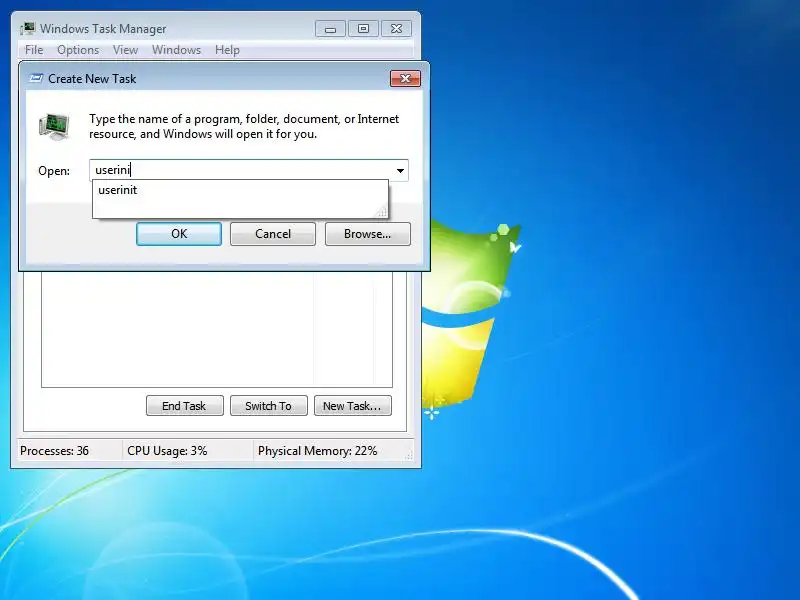
Task: Open the File menu in Task Manager
Action: [x=34, y=50]
